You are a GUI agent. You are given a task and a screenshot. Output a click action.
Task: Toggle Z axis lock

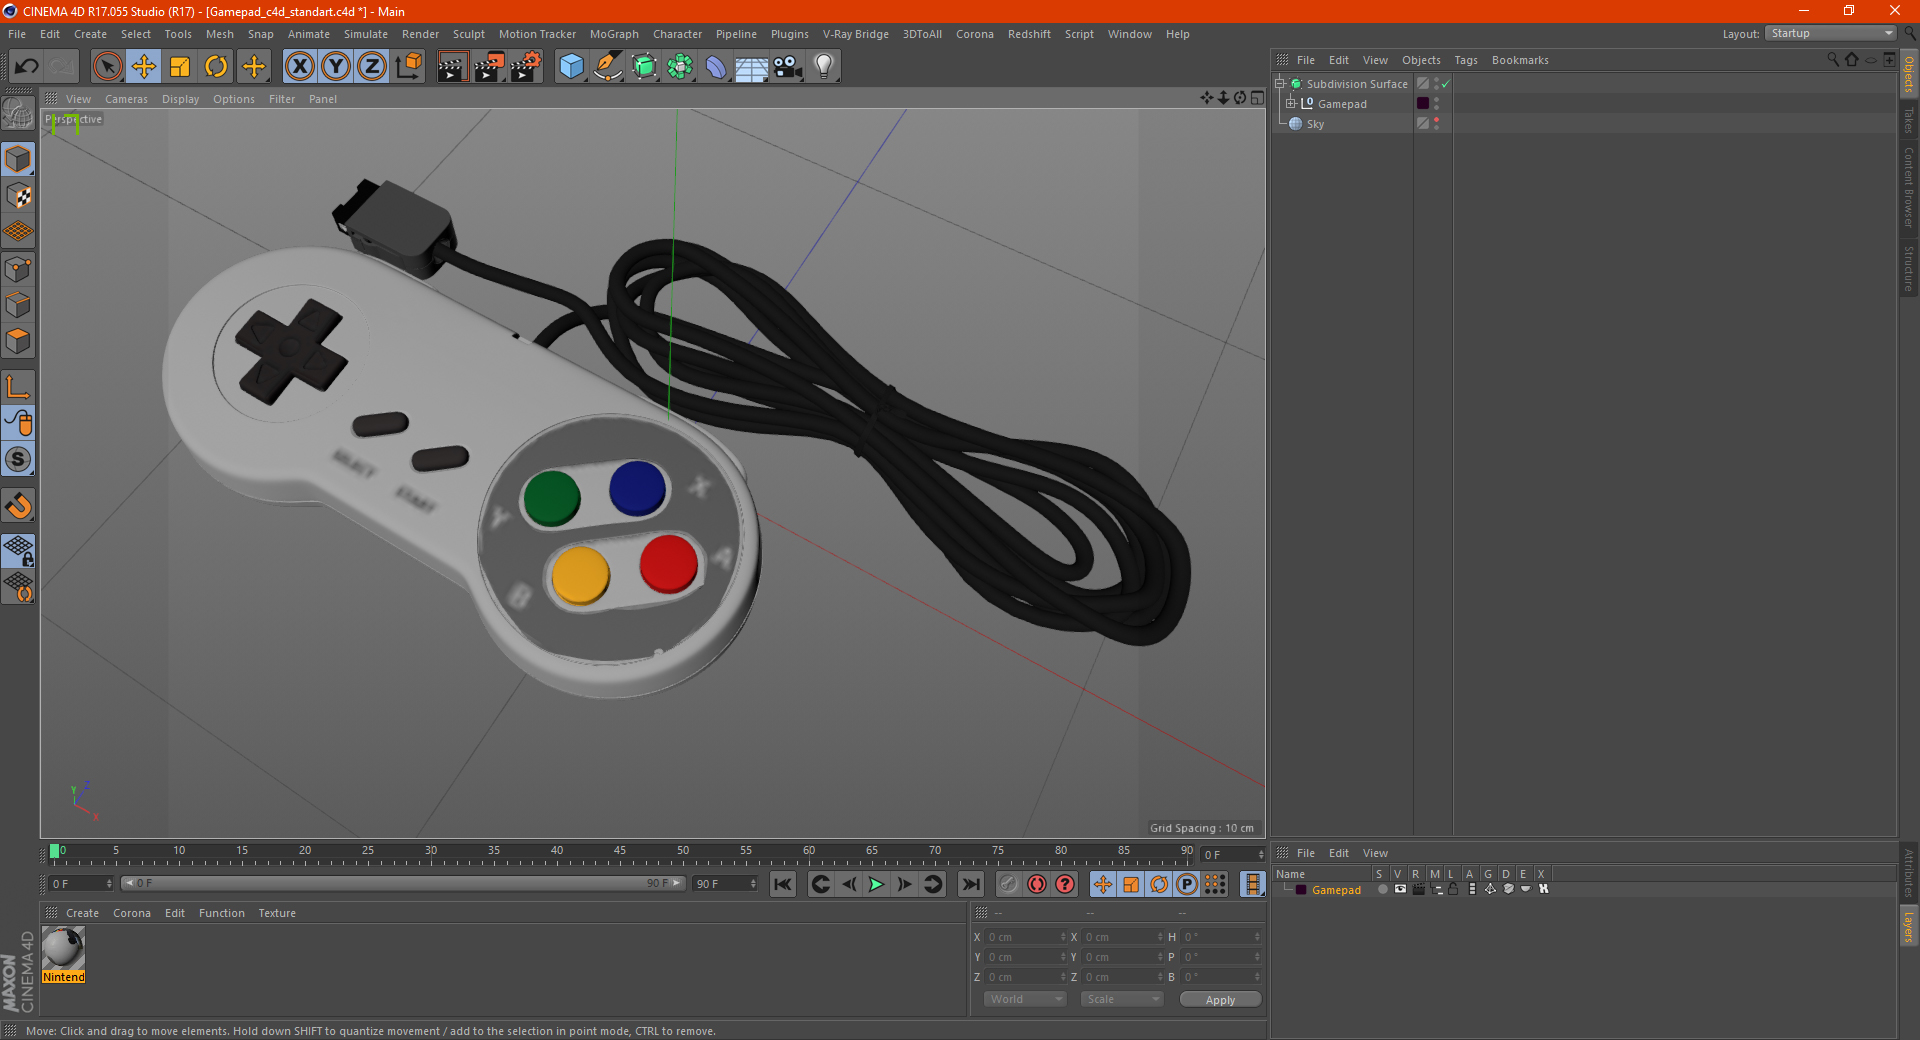[x=372, y=67]
